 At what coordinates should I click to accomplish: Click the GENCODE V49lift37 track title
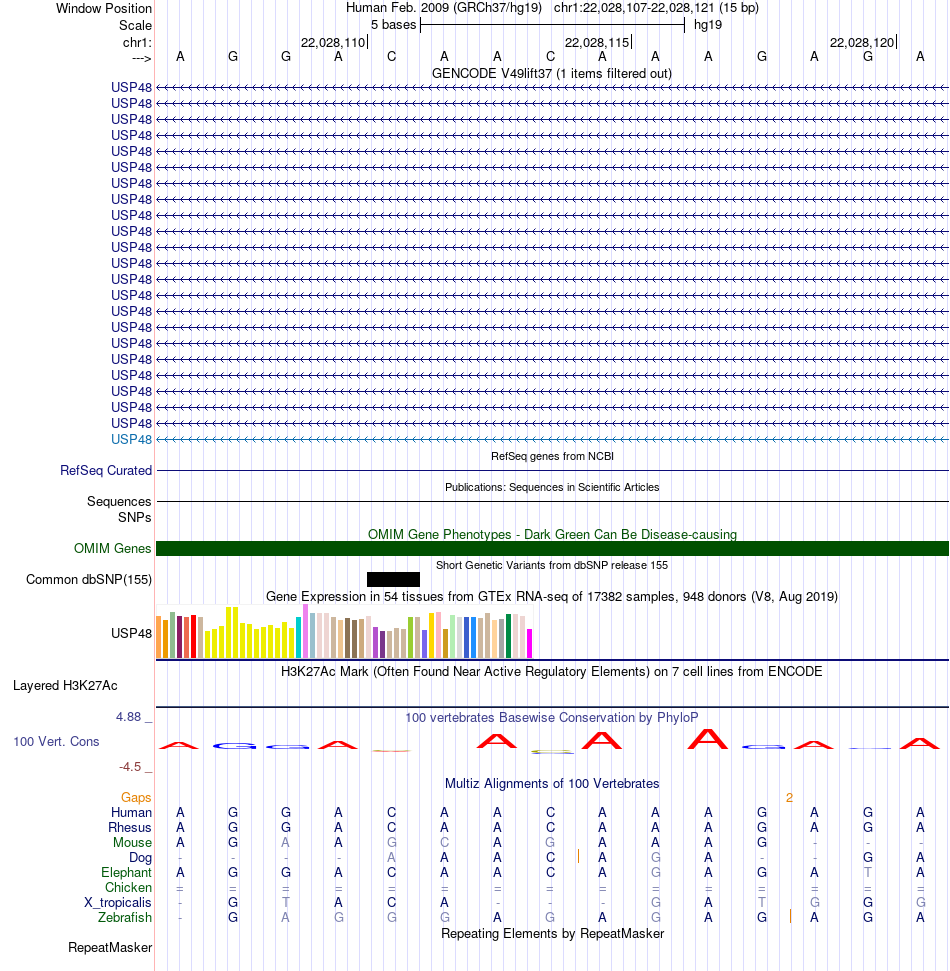(552, 73)
